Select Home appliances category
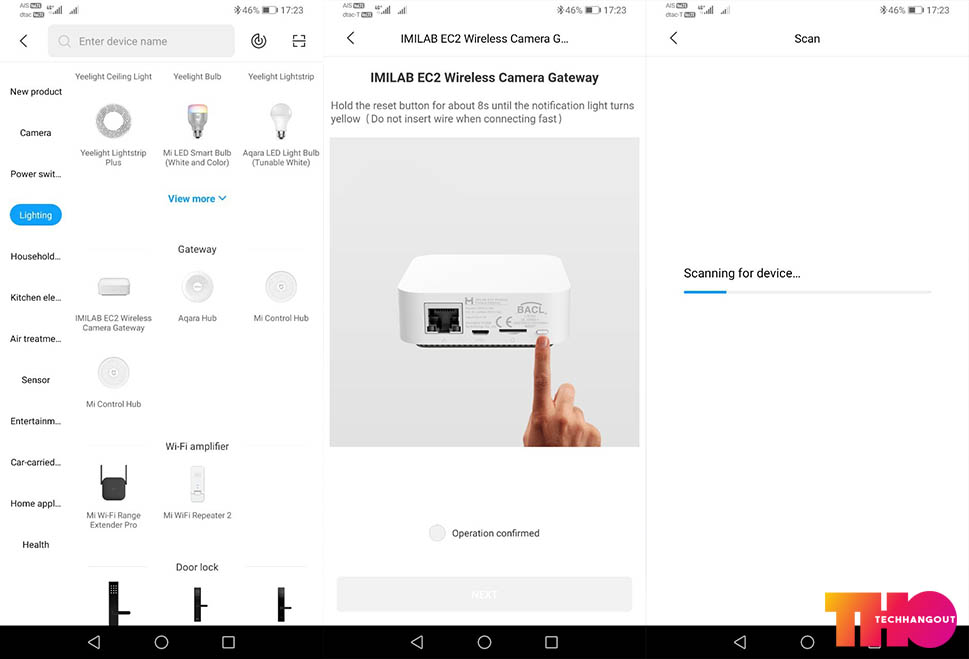 (36, 503)
